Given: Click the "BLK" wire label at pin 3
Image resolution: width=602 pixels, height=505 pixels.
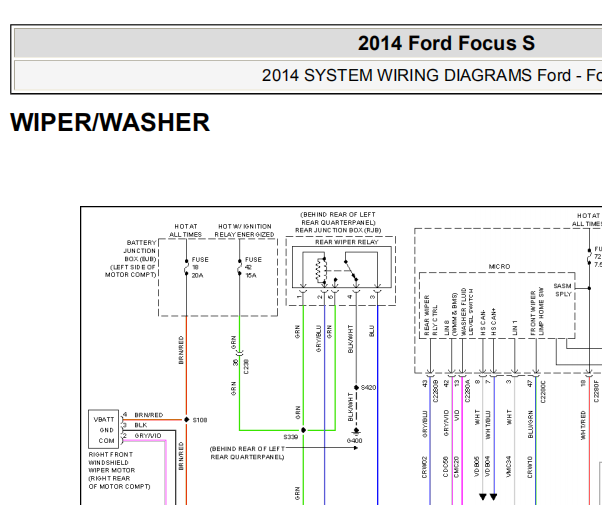Looking at the screenshot, I should 141,425.
